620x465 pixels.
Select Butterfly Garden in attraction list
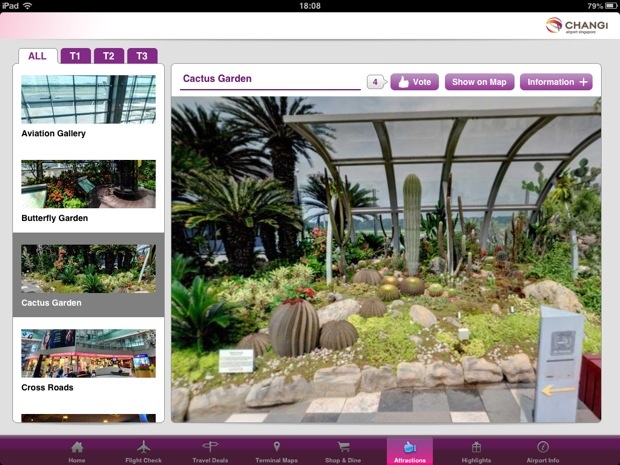(x=88, y=190)
